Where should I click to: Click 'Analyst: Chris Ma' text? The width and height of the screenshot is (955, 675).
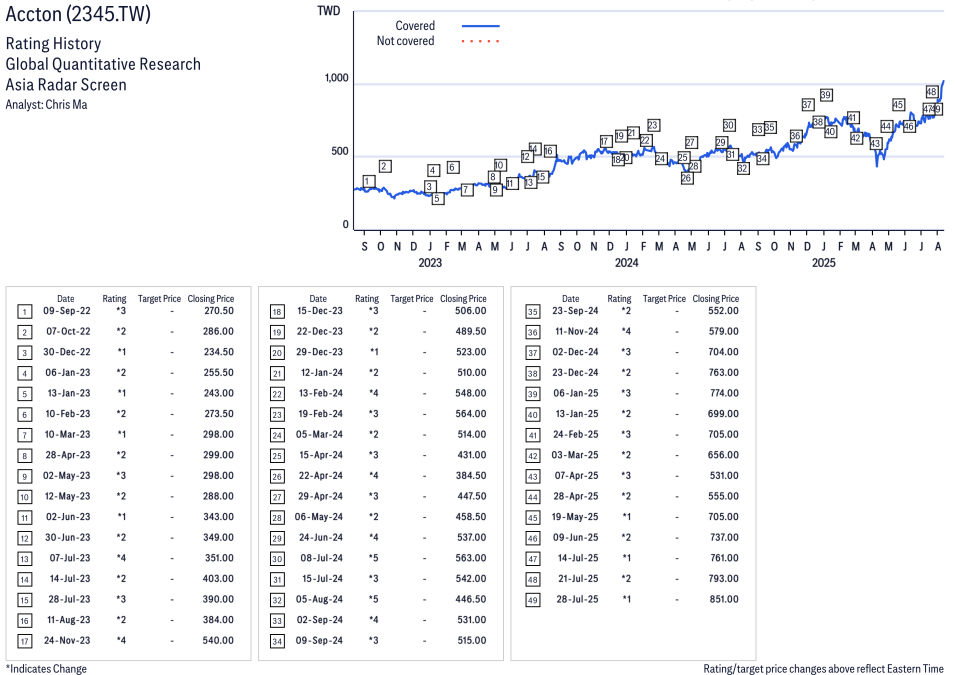click(46, 105)
